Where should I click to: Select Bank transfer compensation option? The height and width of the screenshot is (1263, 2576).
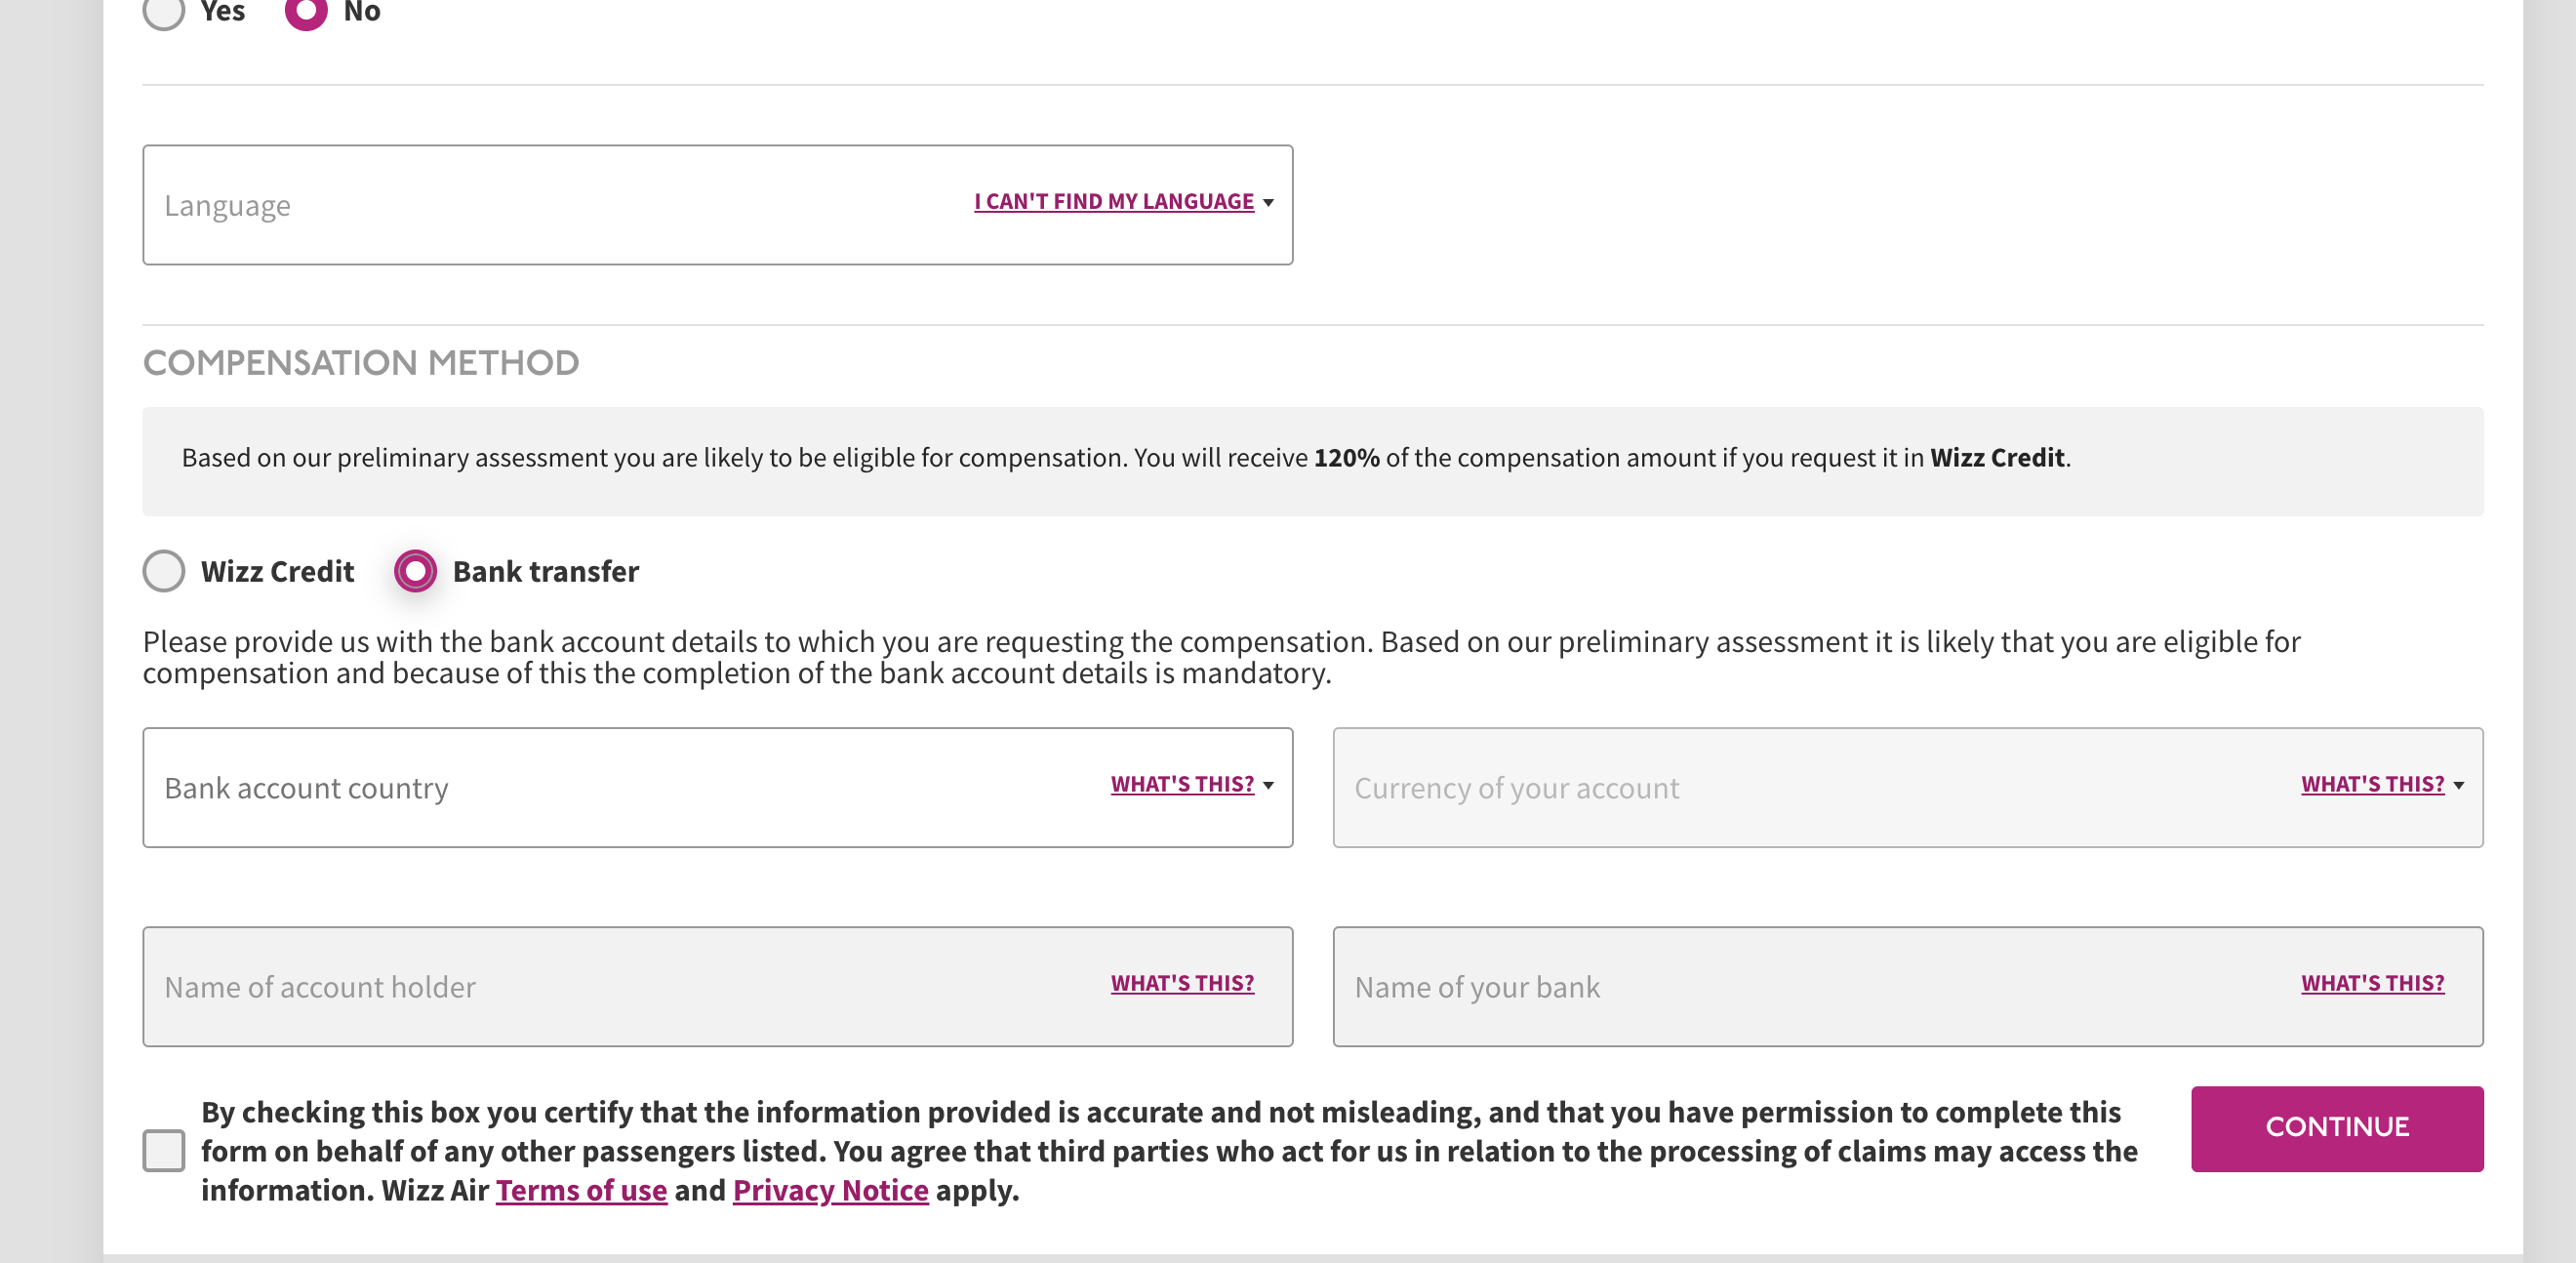415,571
